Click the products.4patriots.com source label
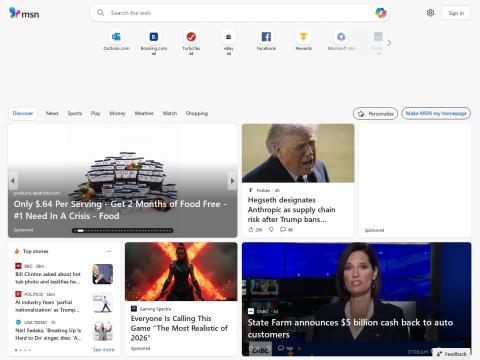Image resolution: width=480 pixels, height=360 pixels. 37,193
